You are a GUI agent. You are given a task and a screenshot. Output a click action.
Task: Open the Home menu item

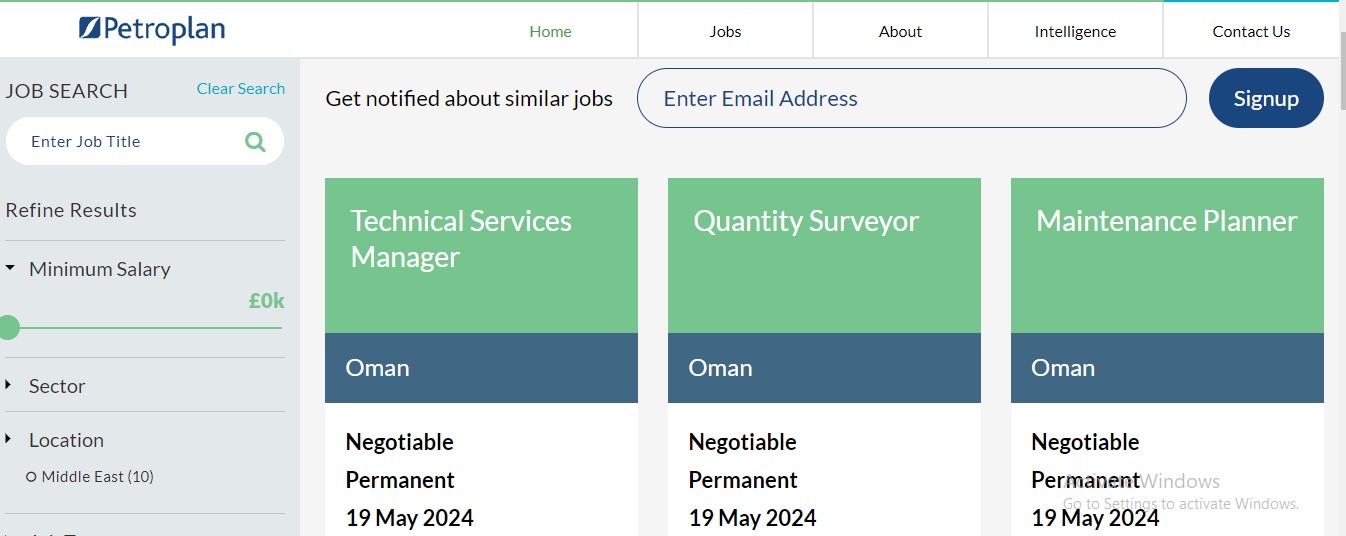pyautogui.click(x=550, y=31)
